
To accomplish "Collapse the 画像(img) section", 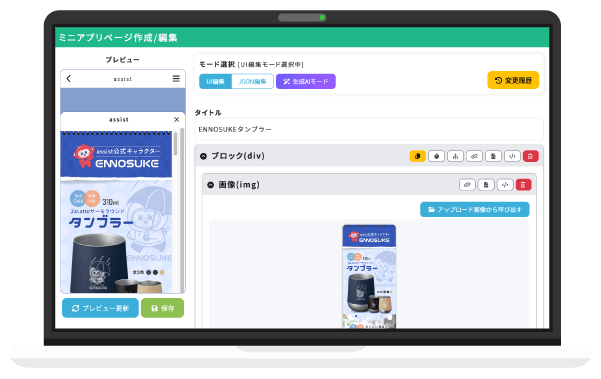I will [210, 185].
